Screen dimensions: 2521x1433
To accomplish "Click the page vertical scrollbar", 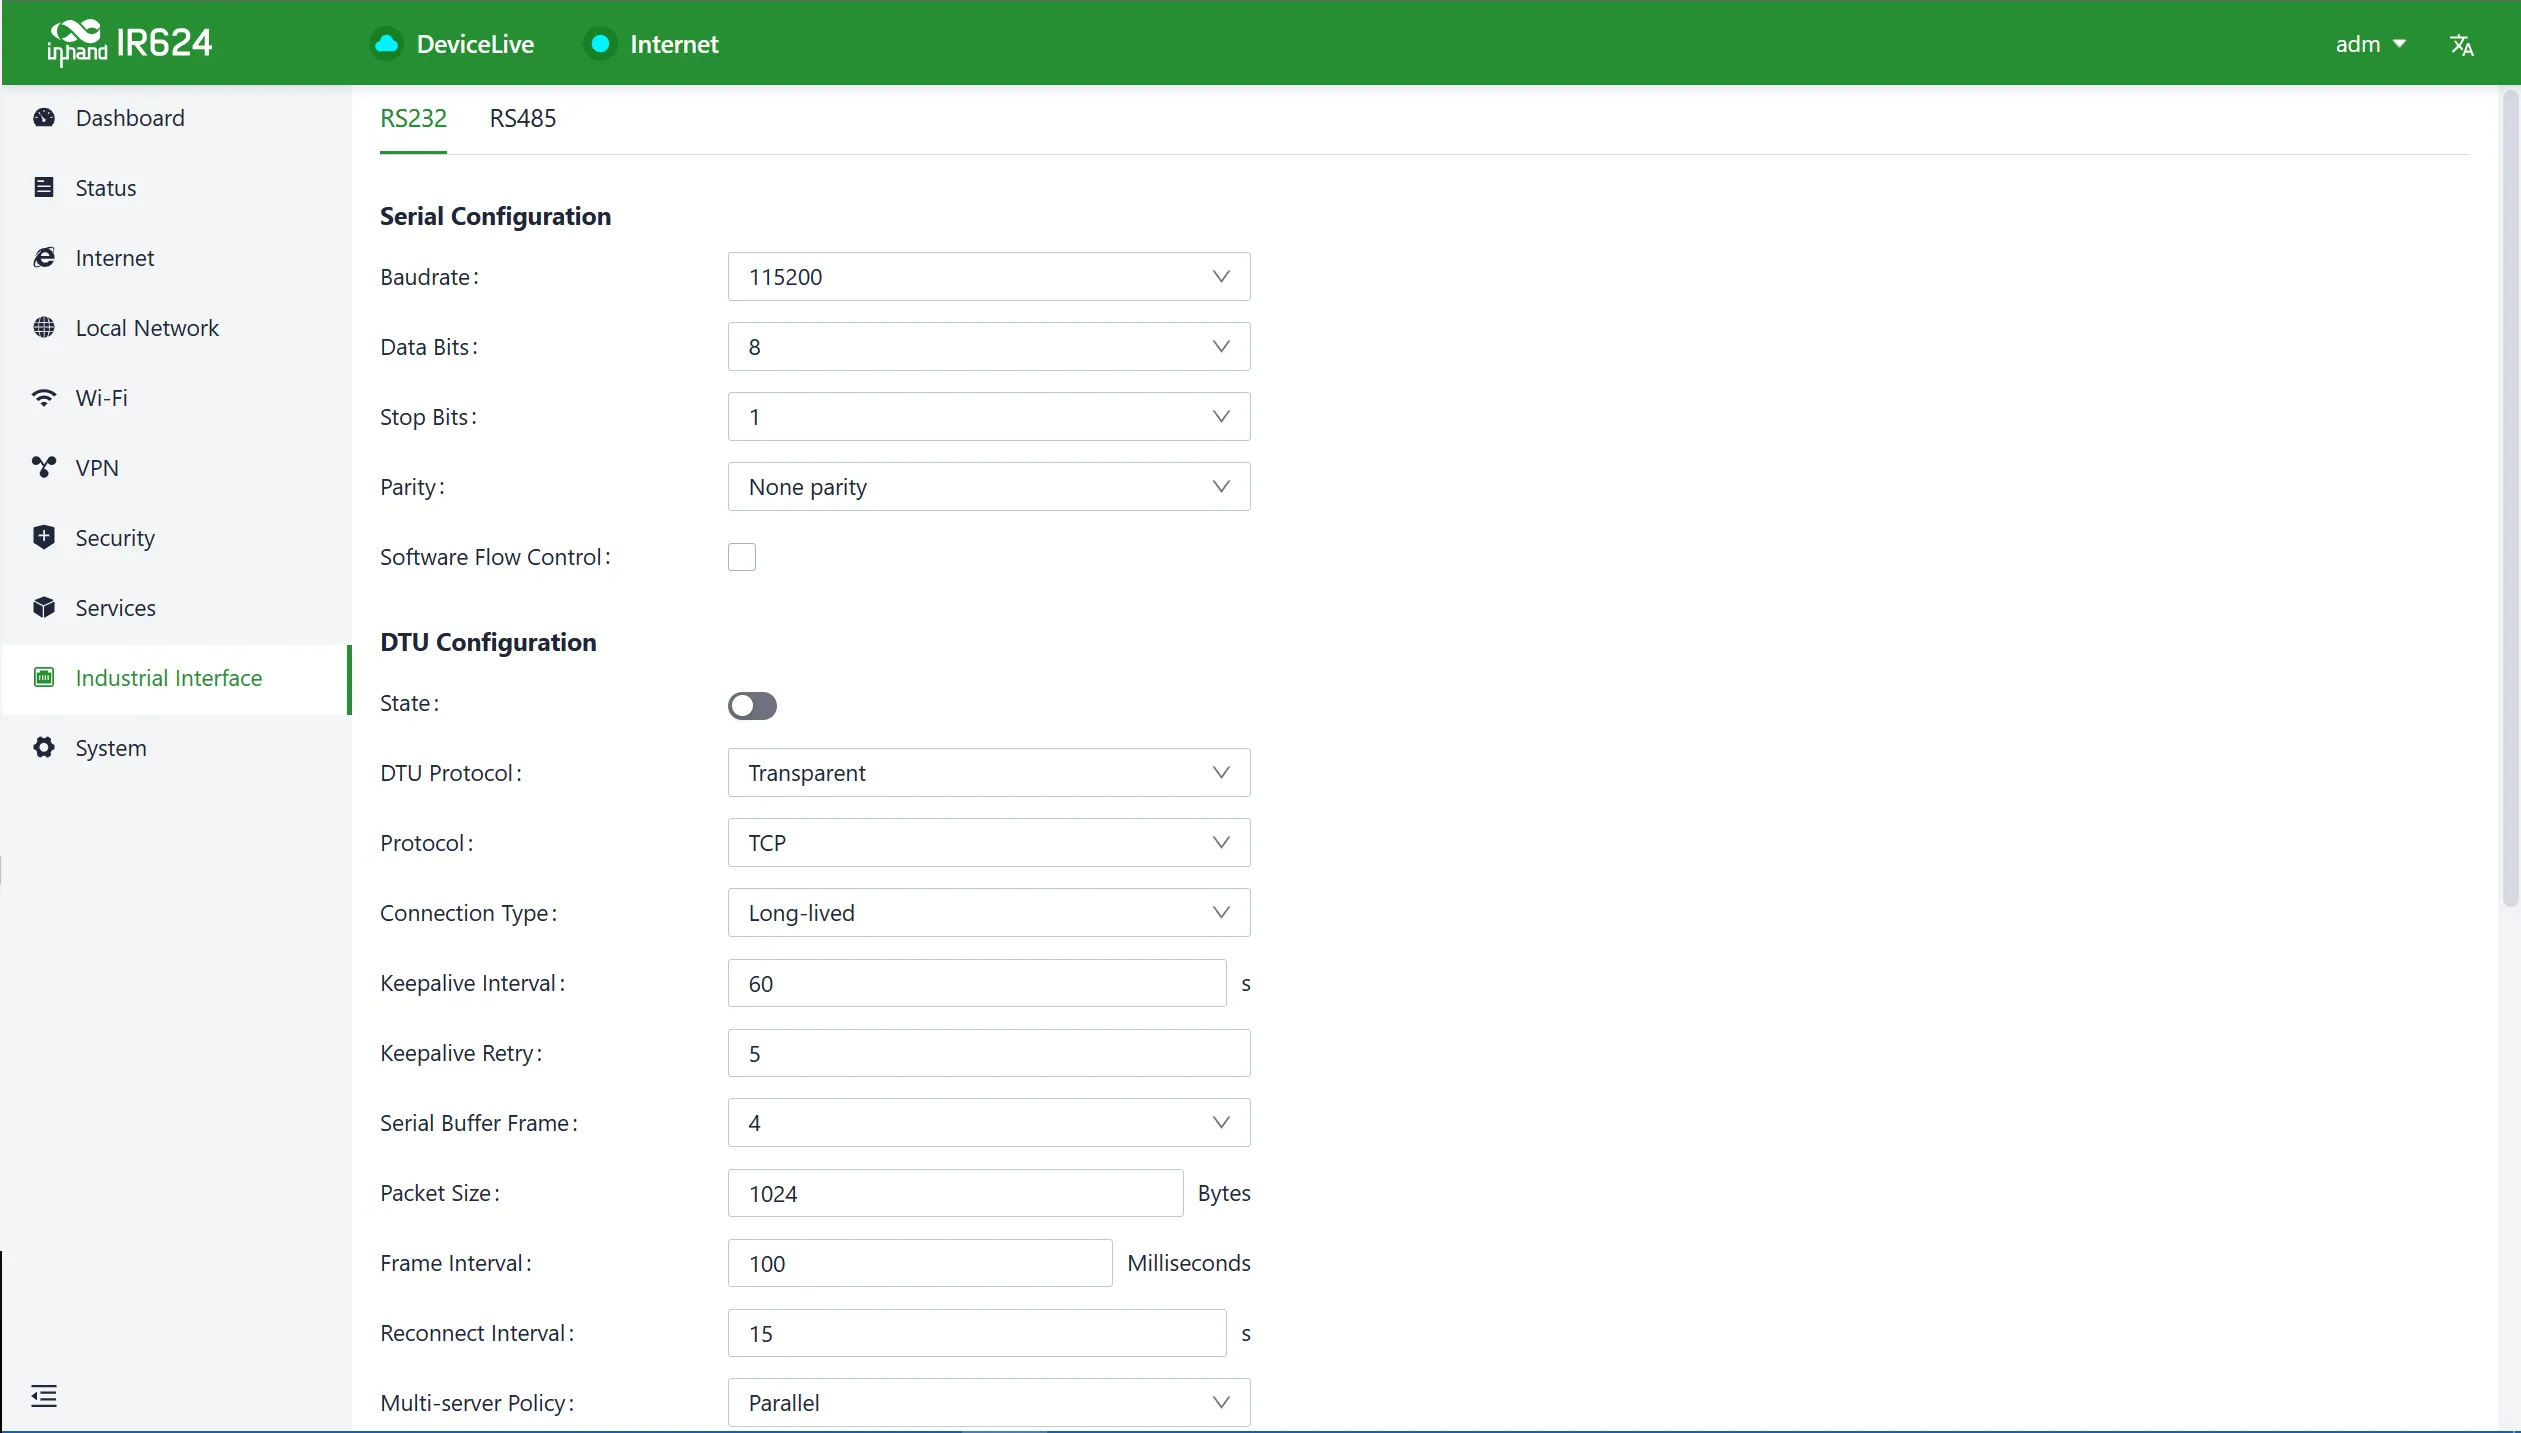I will click(x=2510, y=500).
